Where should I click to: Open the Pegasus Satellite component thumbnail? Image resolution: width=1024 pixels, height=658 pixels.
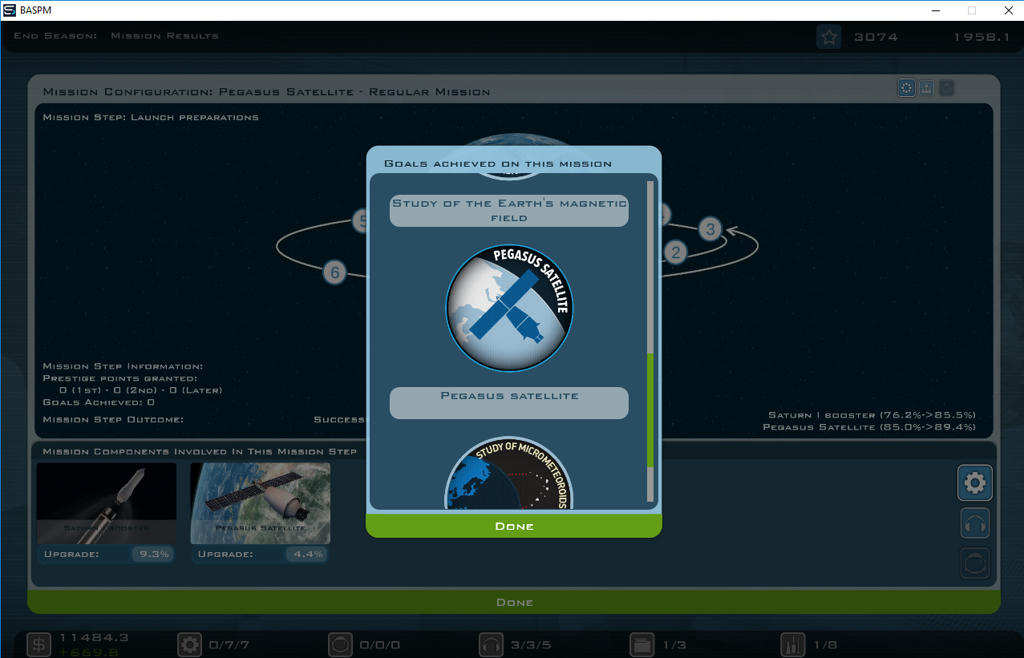(x=260, y=503)
